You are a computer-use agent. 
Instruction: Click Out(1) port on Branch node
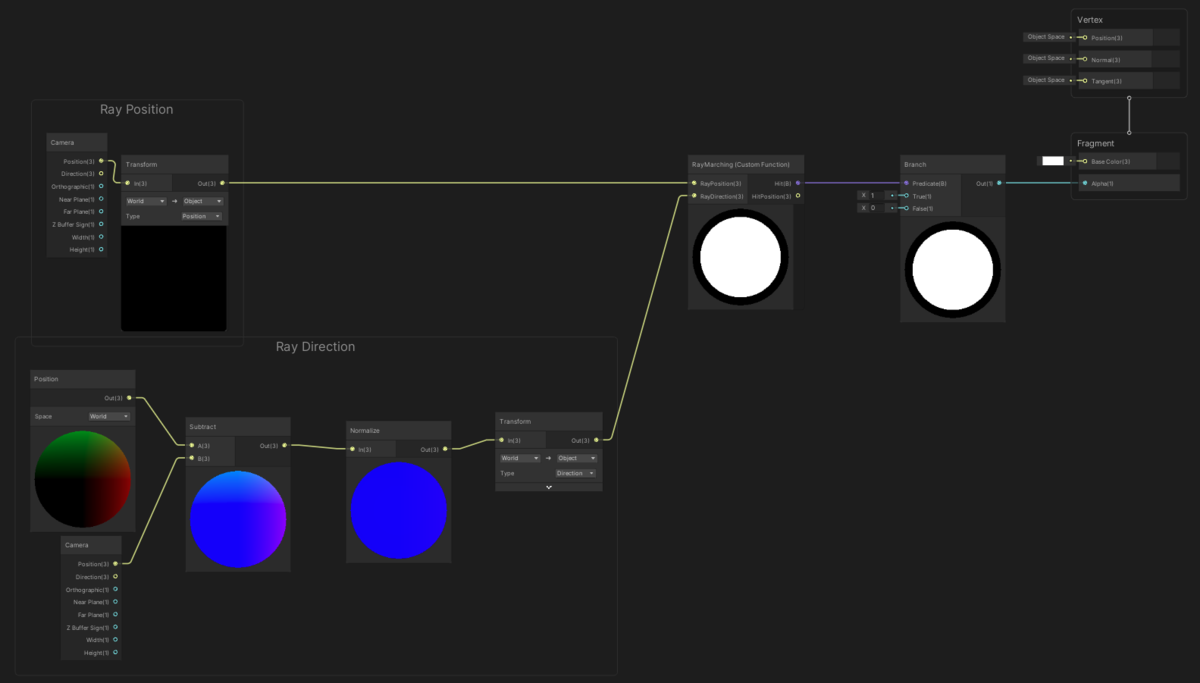click(999, 183)
